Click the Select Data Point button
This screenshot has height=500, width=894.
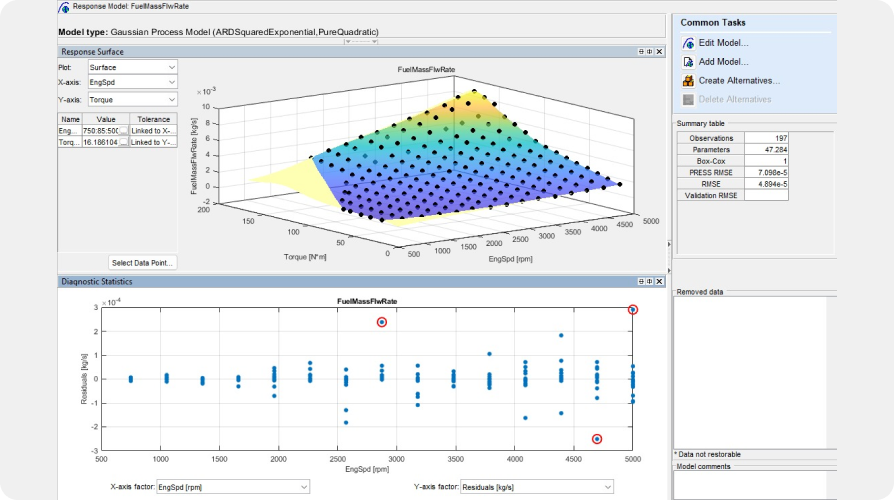click(x=143, y=263)
